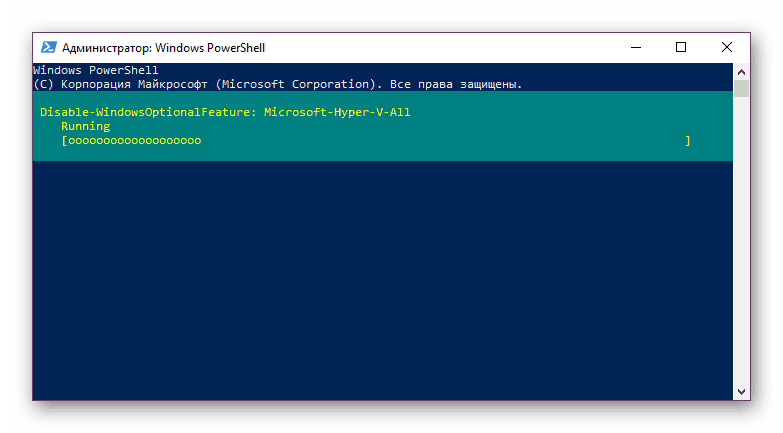Click the PowerShell icon in the title bar
The image size is (783, 433).
pos(48,47)
